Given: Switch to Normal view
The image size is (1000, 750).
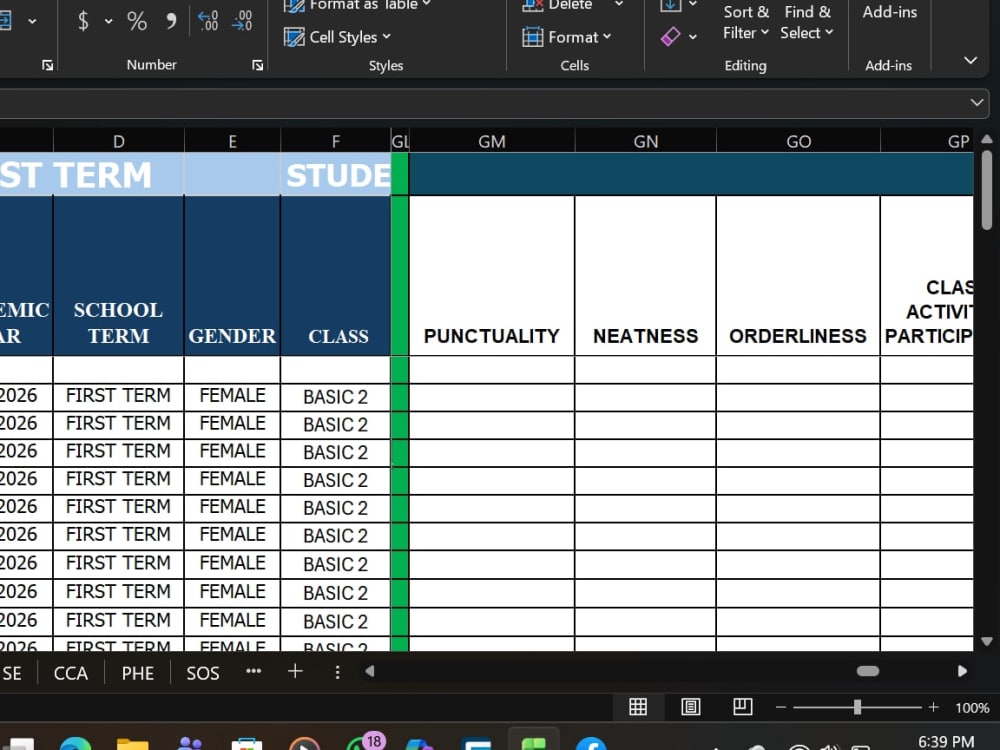Looking at the screenshot, I should pyautogui.click(x=638, y=707).
